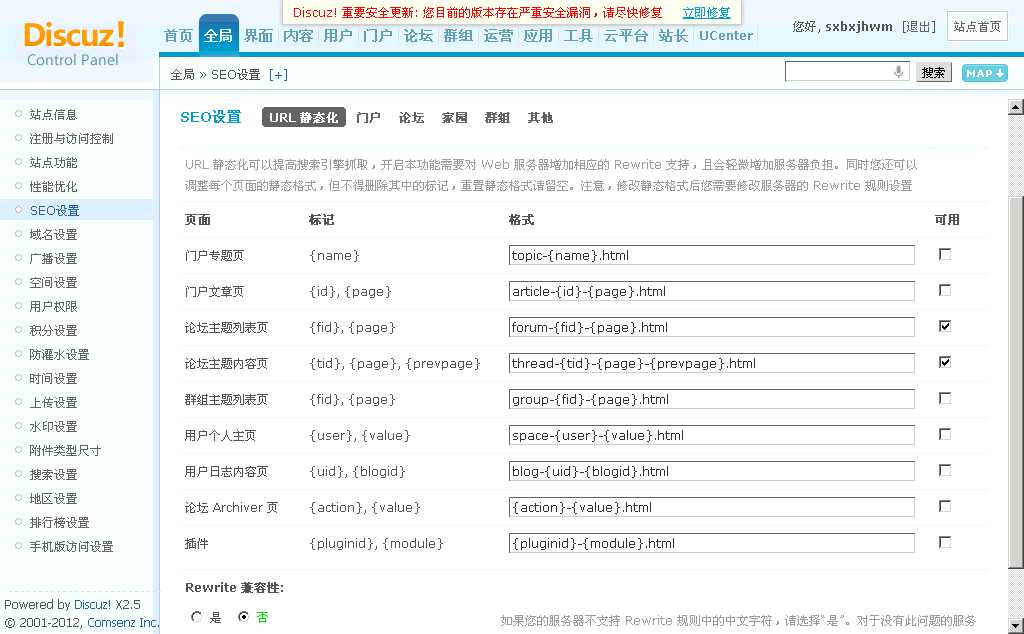Image resolution: width=1024 pixels, height=634 pixels.
Task: Click the Discuz! Control Panel logo
Action: [x=75, y=43]
